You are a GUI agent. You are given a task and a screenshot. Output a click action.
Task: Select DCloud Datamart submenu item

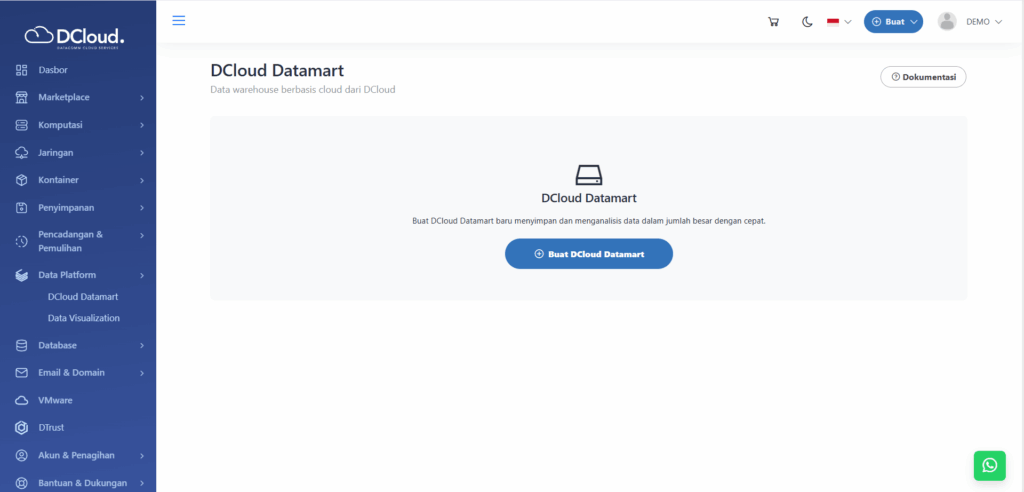pos(83,297)
